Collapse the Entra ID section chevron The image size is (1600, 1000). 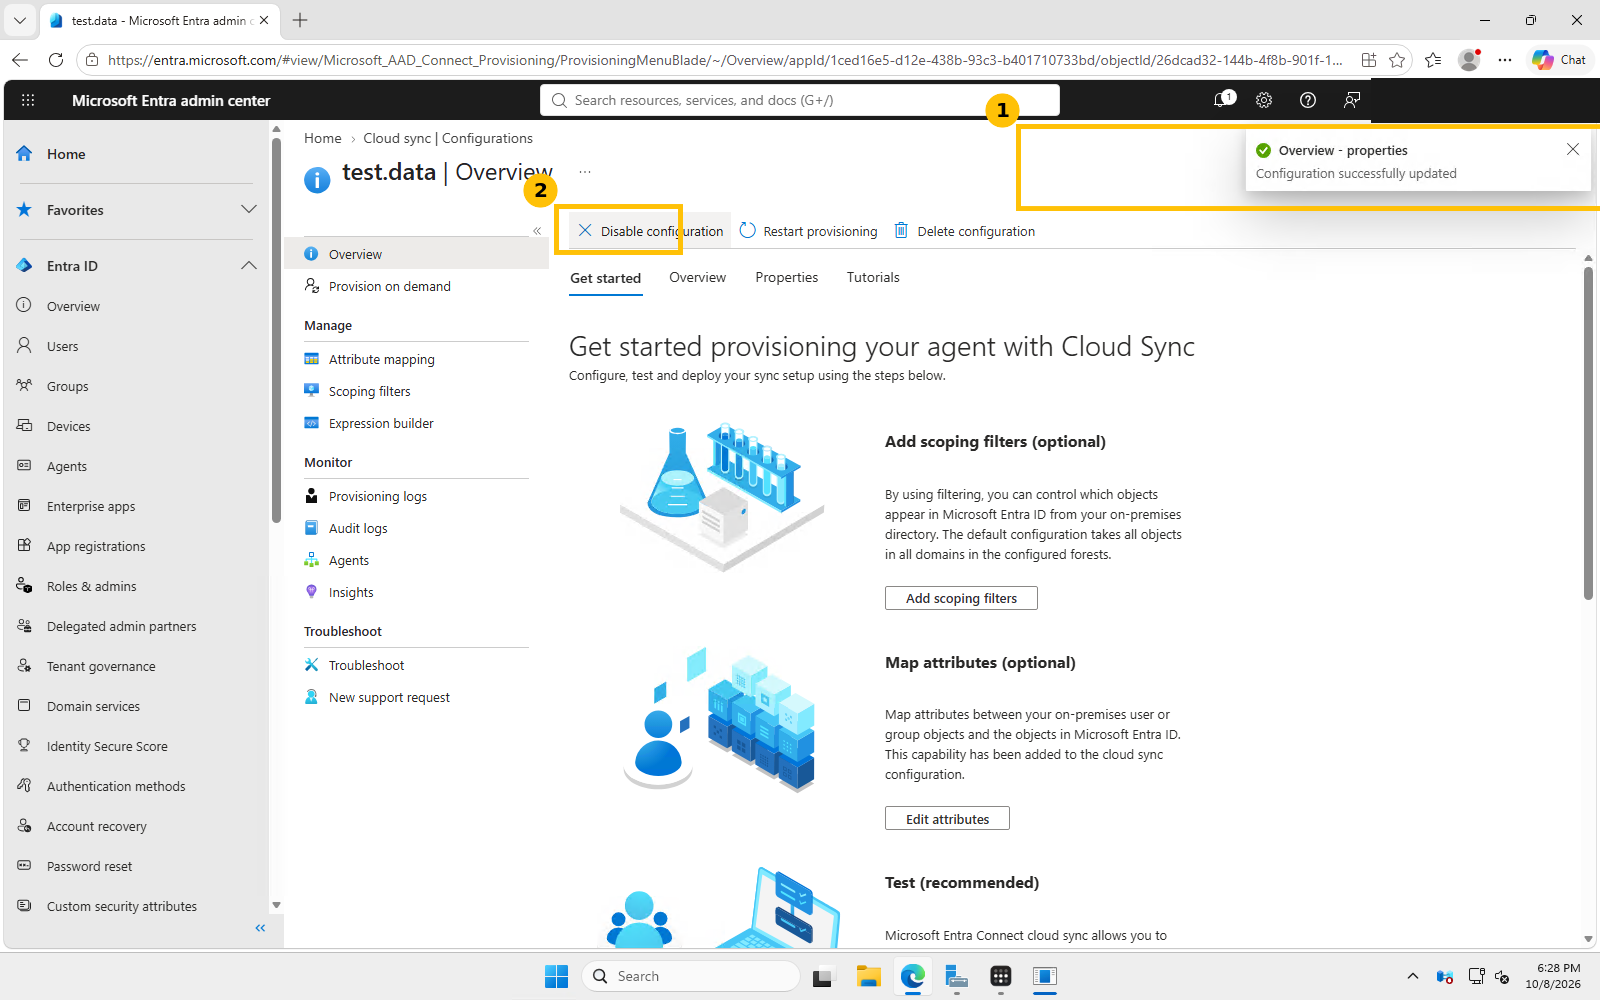(x=249, y=265)
